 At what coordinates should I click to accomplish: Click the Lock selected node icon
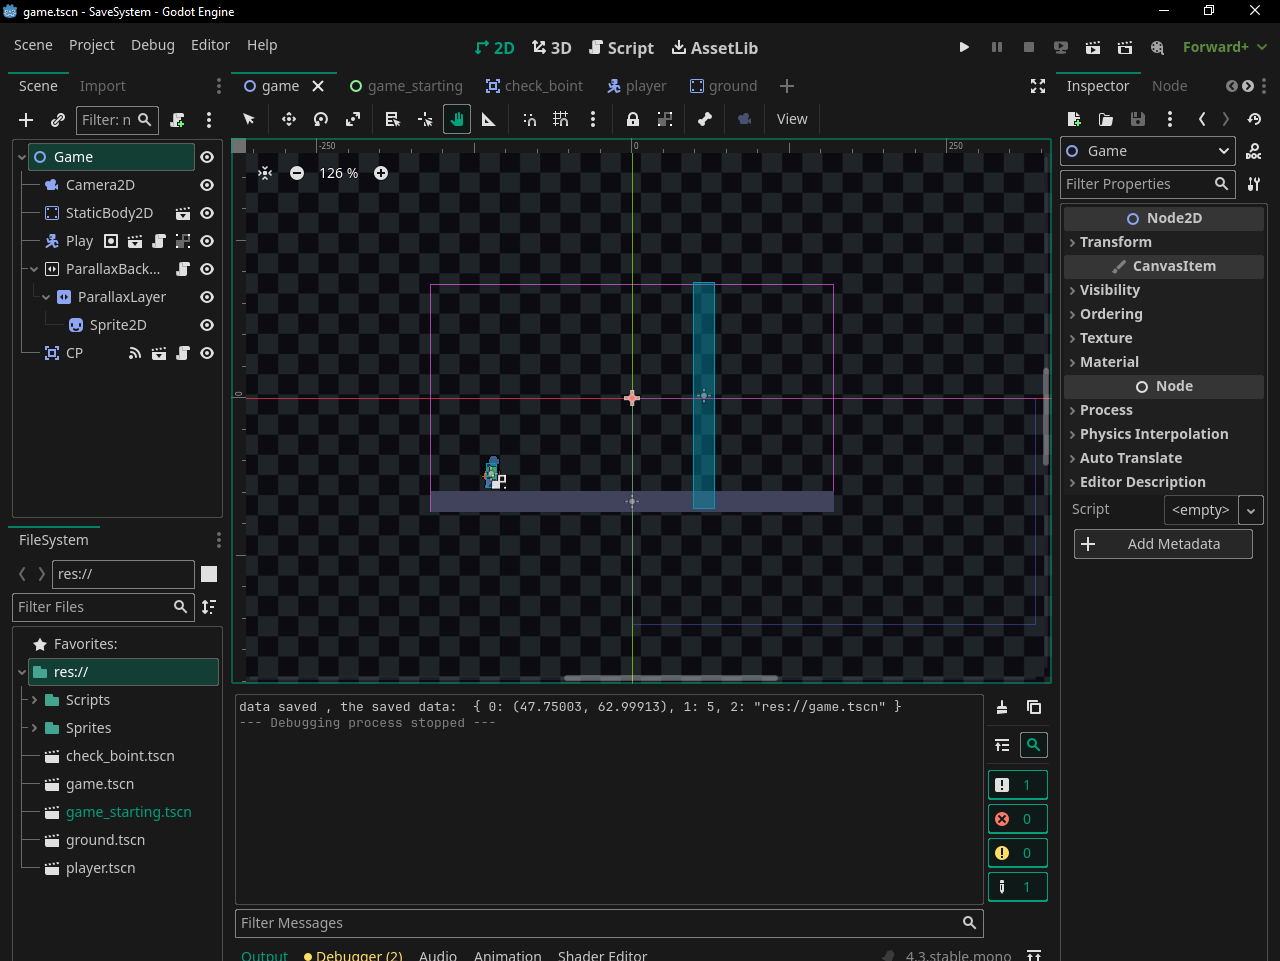633,119
